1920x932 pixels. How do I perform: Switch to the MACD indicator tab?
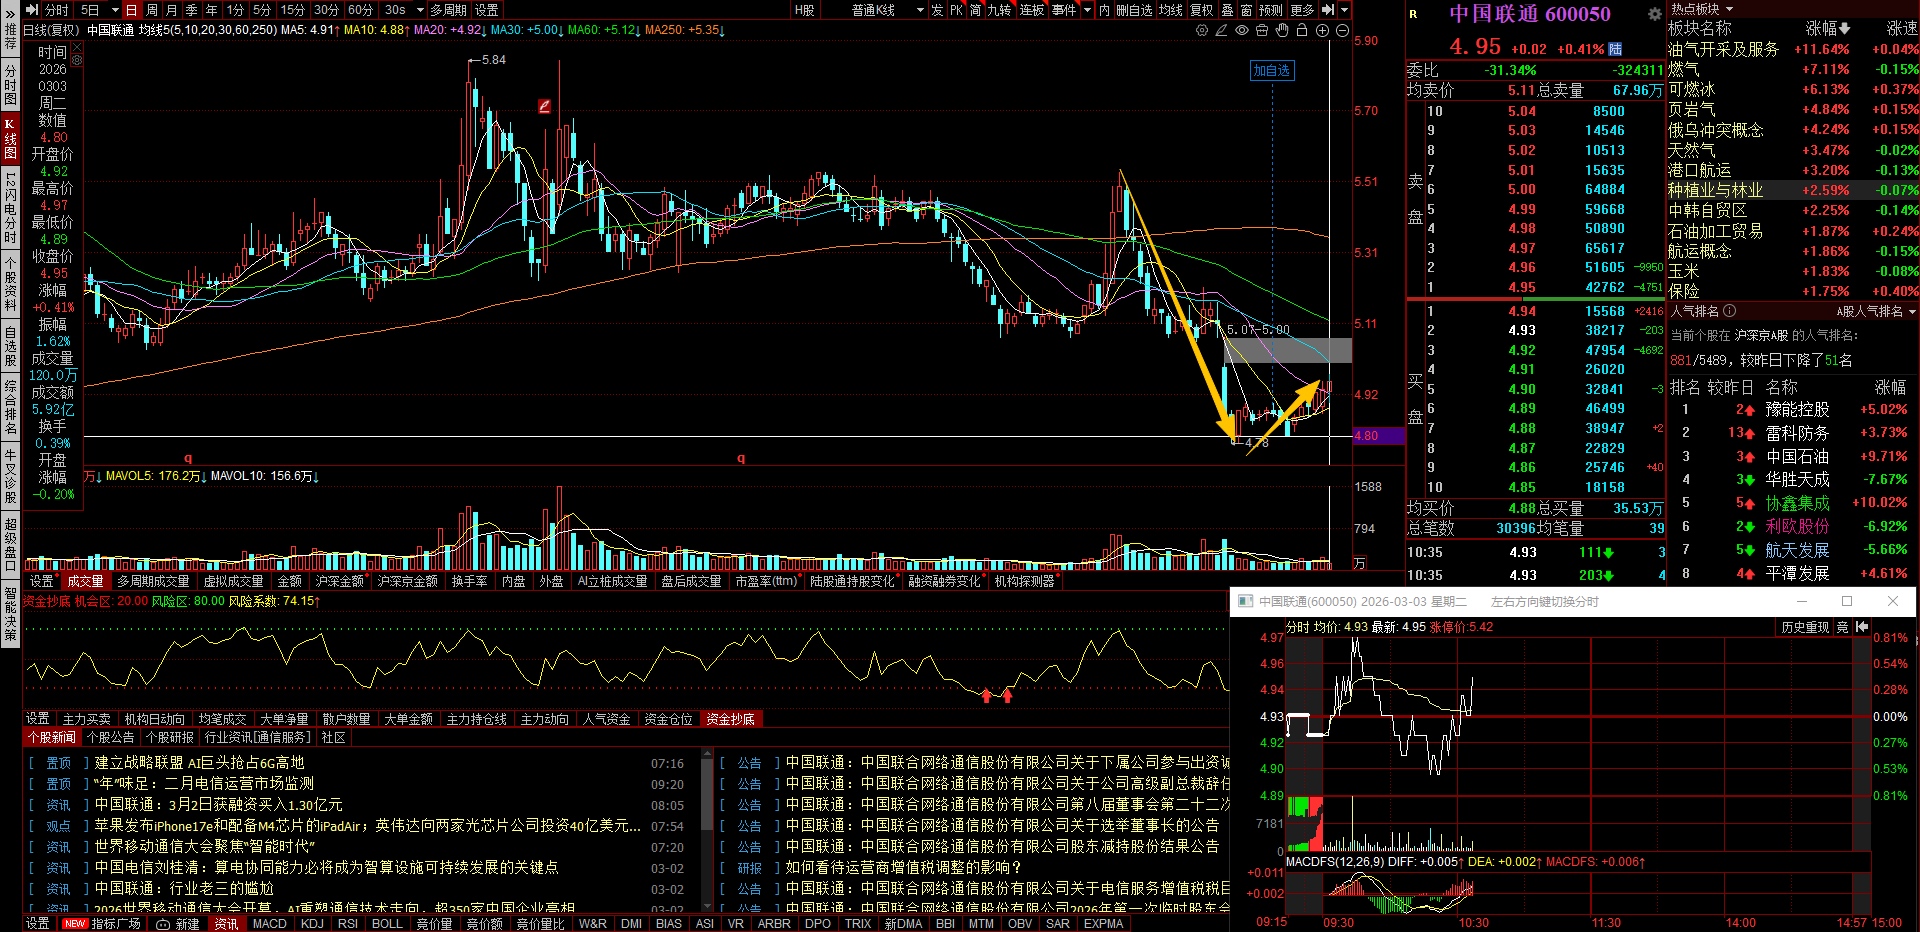click(x=270, y=924)
